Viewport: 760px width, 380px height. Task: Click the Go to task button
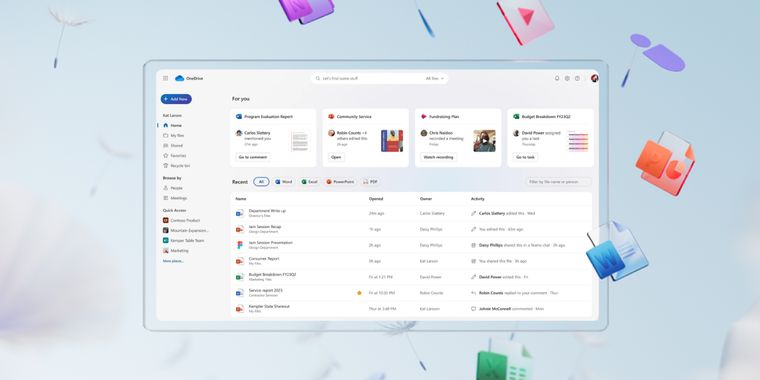click(525, 157)
